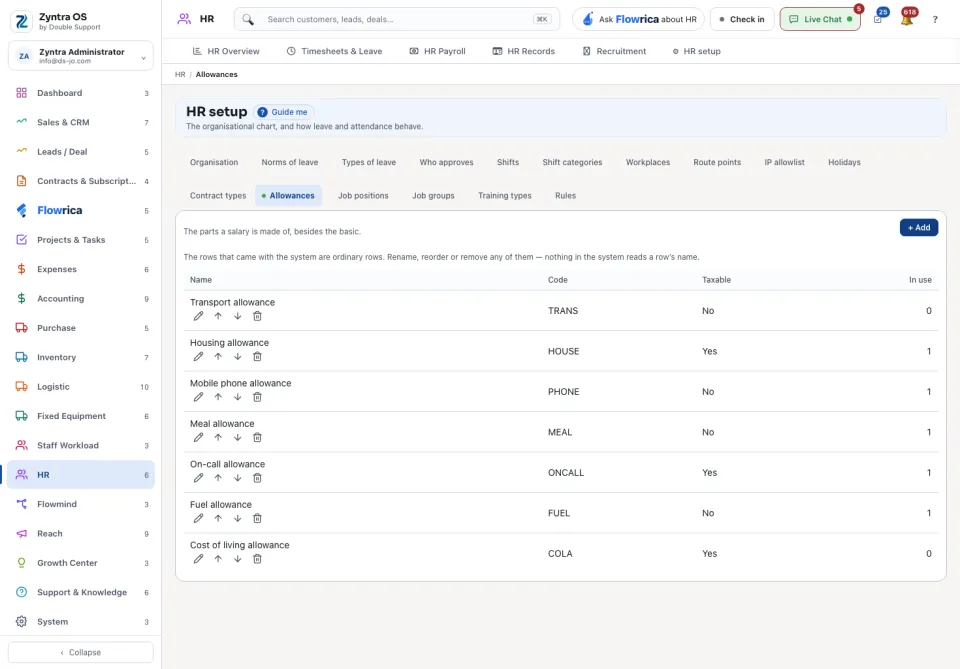Click the HR breadcrumb link
The image size is (960, 669).
pyautogui.click(x=180, y=75)
